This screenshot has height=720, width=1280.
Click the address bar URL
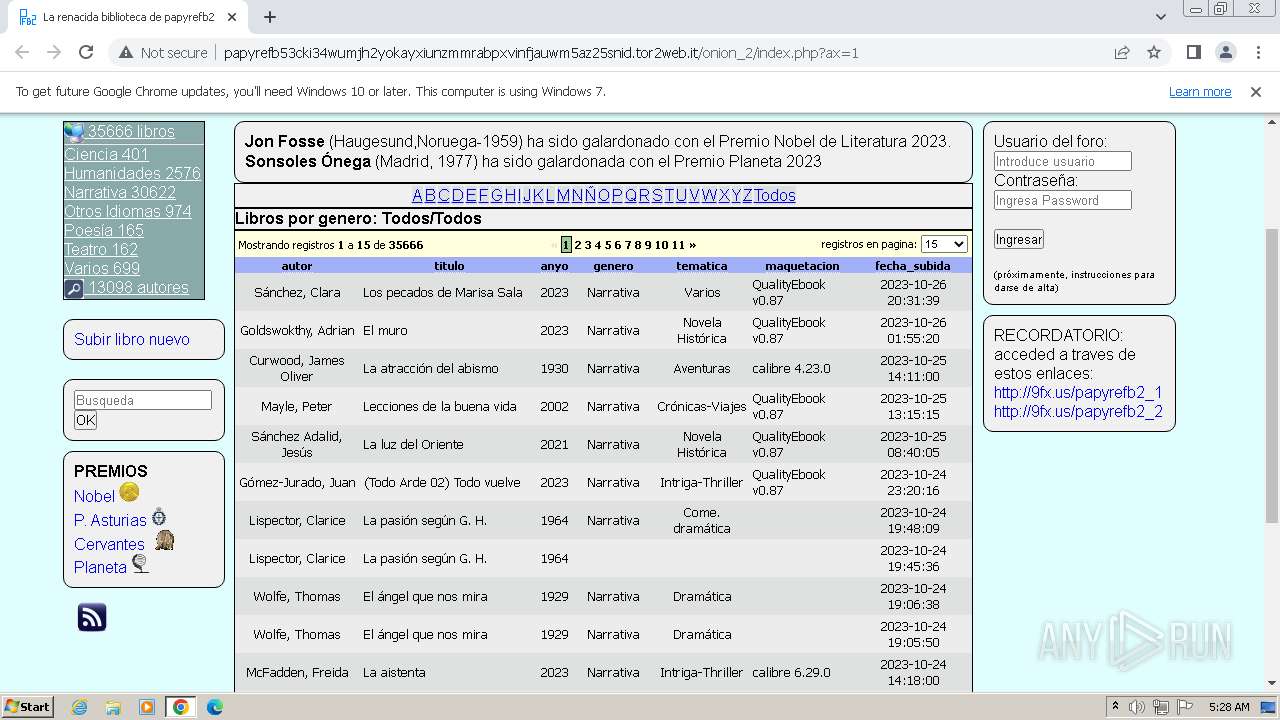pos(541,53)
